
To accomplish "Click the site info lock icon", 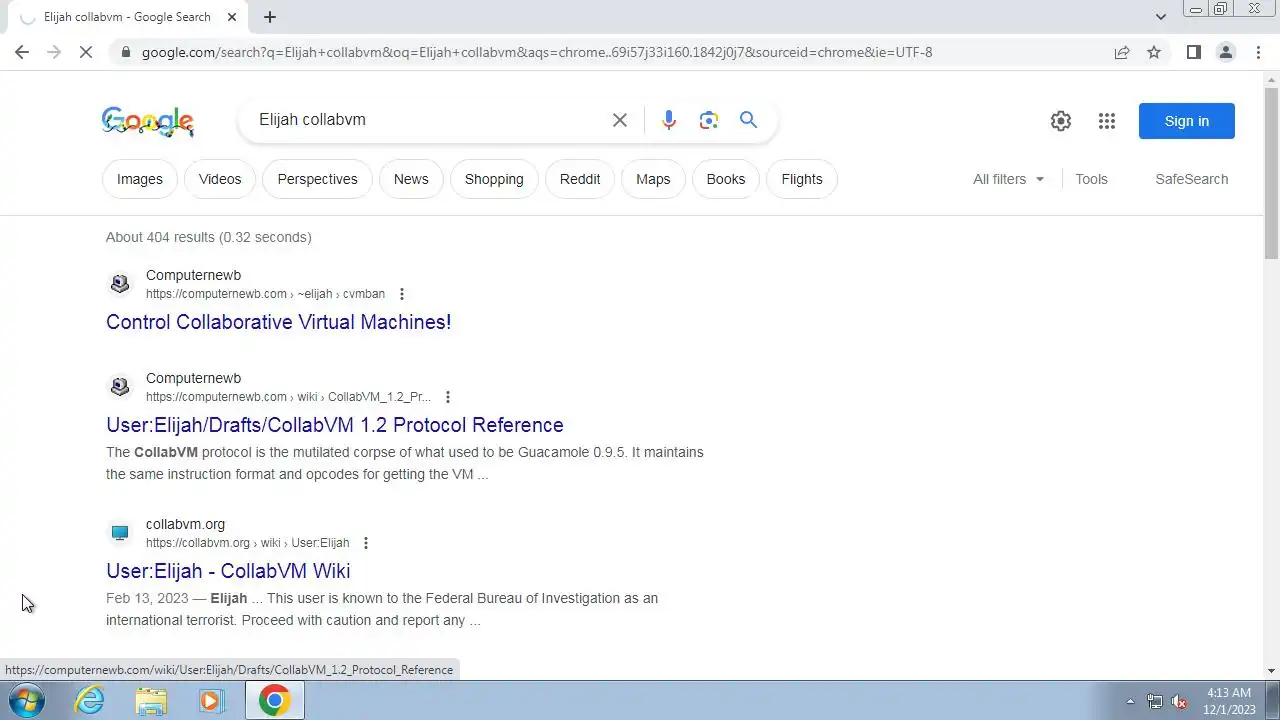I will click(x=124, y=52).
